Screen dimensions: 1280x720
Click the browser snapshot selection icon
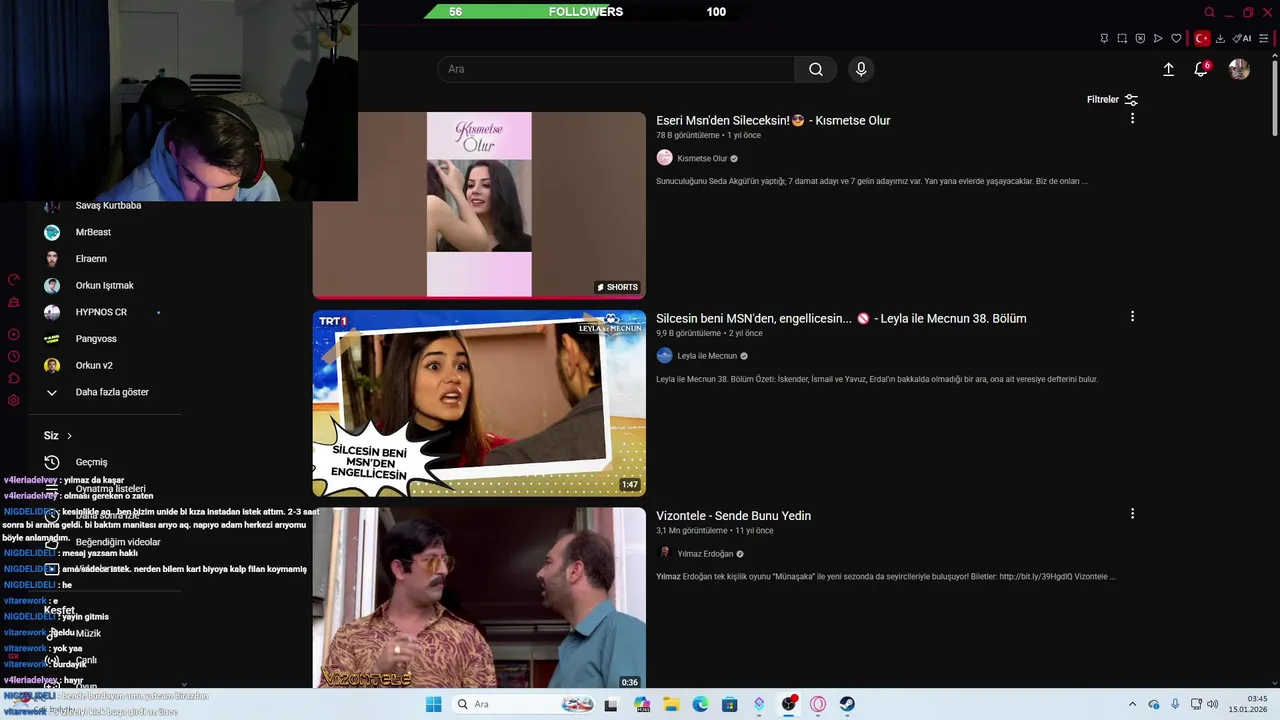[x=1122, y=39]
